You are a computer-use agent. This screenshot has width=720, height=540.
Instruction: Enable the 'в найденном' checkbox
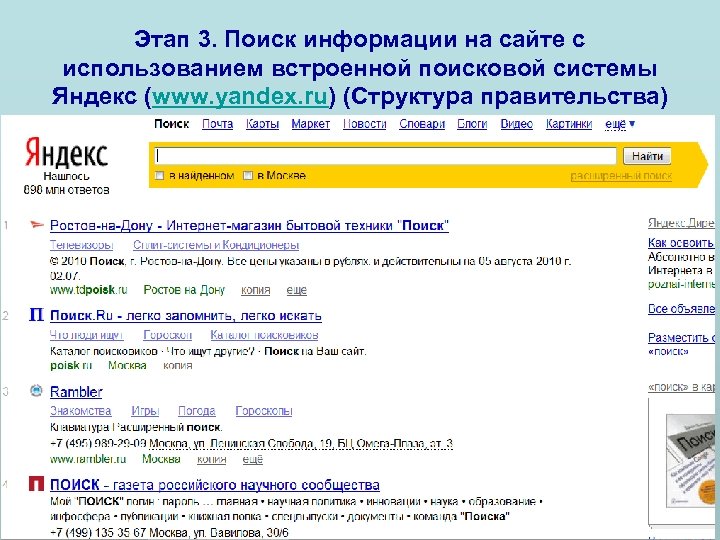[x=160, y=175]
